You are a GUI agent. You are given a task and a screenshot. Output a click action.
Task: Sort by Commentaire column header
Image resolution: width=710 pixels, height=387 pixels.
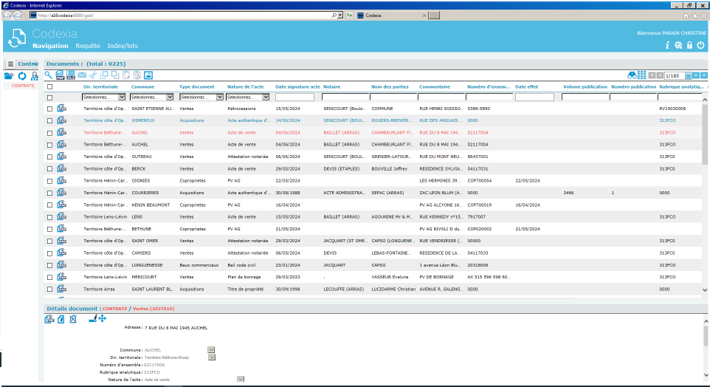tap(435, 87)
